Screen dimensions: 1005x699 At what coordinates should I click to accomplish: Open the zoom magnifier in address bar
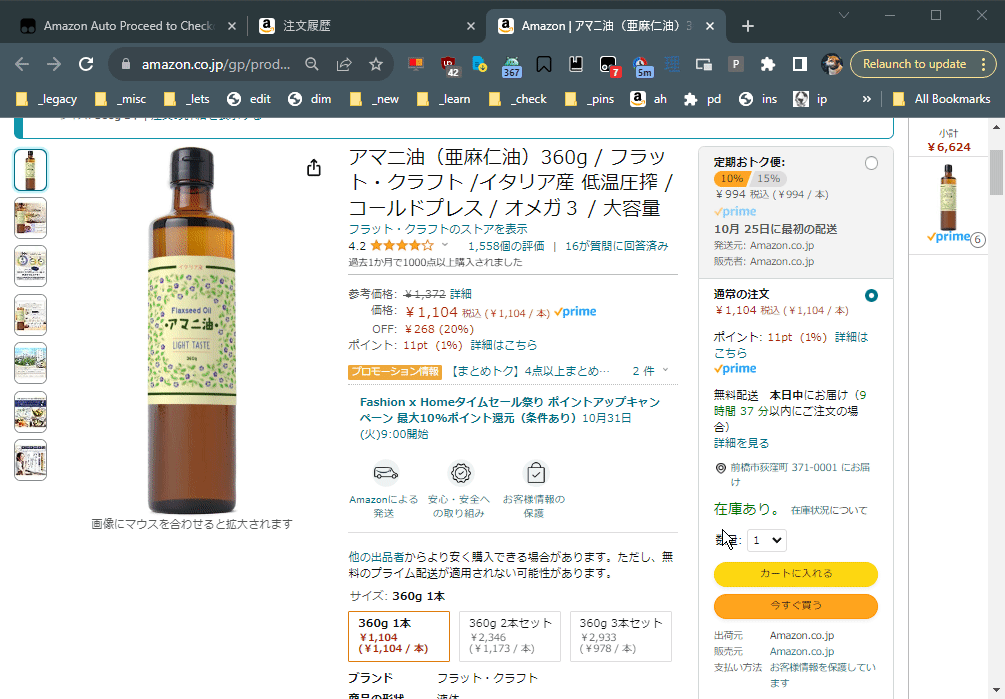(312, 64)
